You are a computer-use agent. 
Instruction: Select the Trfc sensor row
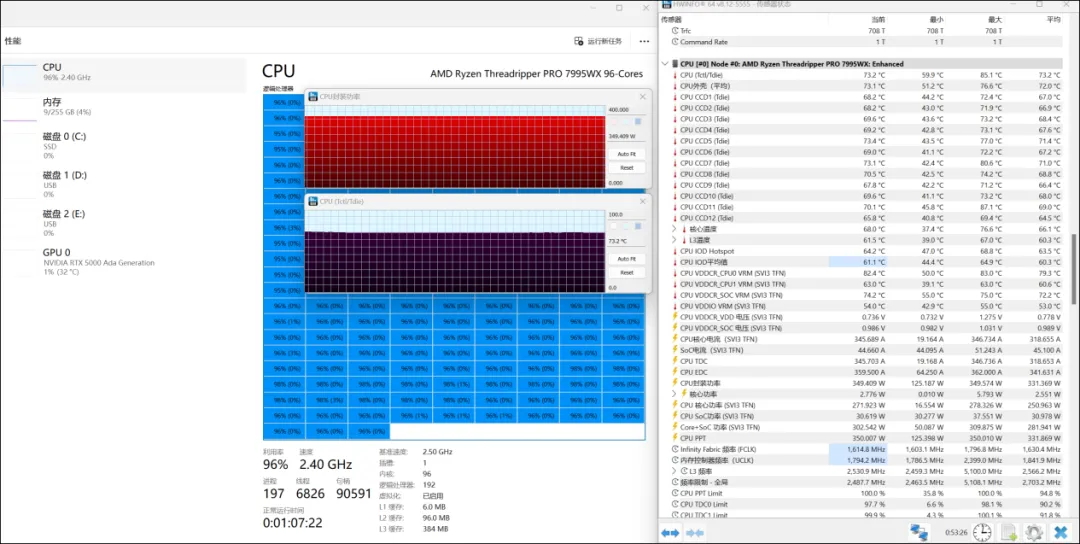point(863,31)
